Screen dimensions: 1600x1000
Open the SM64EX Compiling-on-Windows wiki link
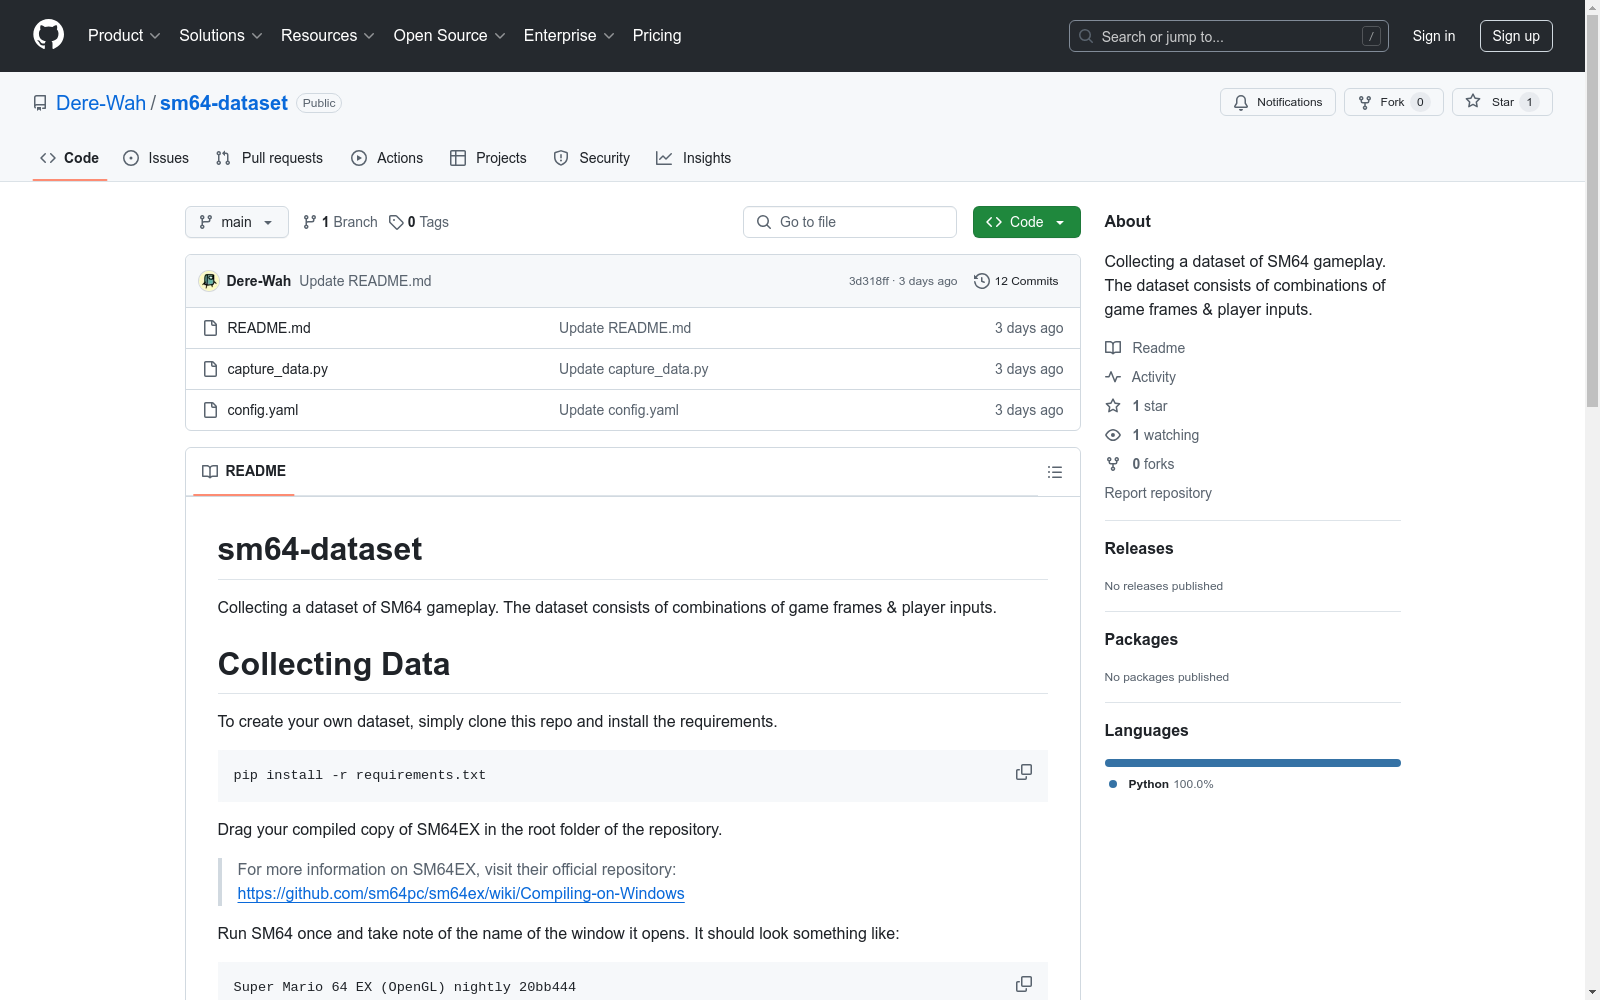(x=461, y=894)
